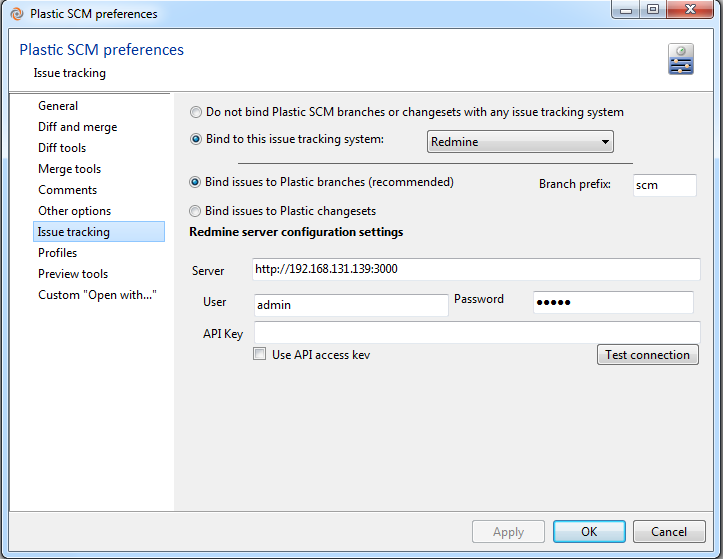Open the Redmine issue tracker dropdown
The height and width of the screenshot is (559, 723).
[520, 142]
